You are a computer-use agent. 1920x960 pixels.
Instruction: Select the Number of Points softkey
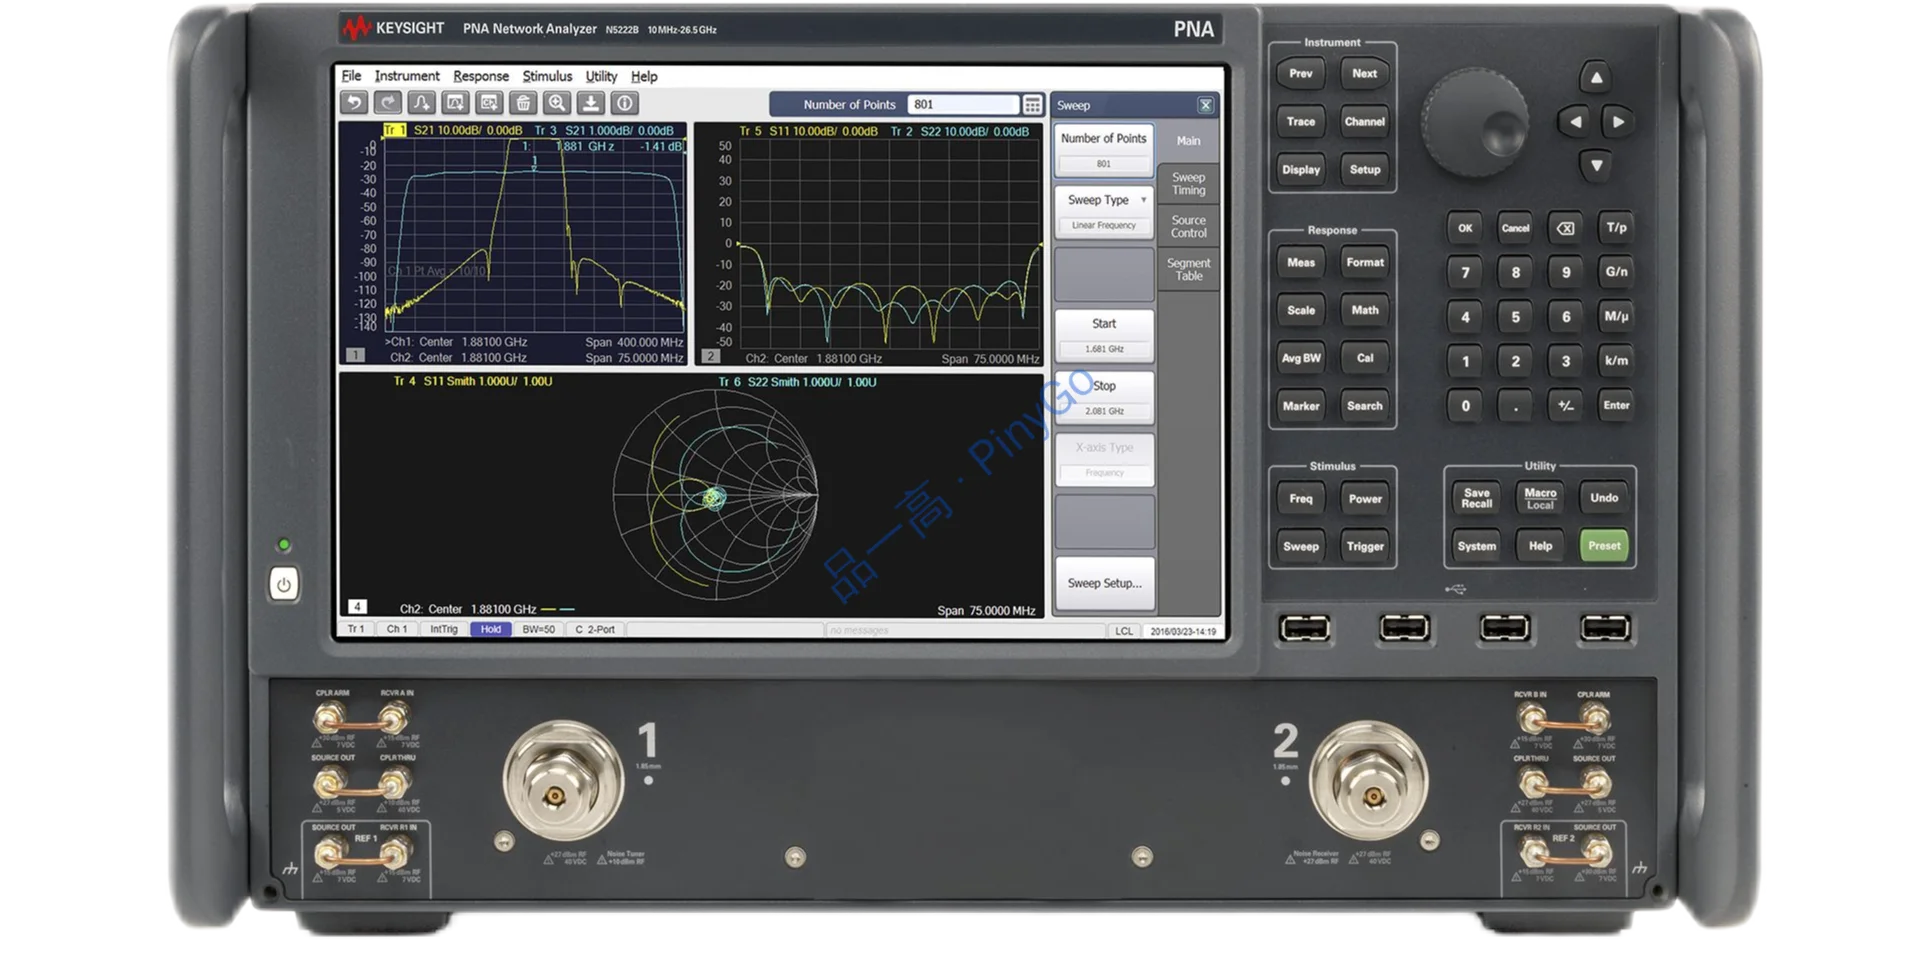1104,149
